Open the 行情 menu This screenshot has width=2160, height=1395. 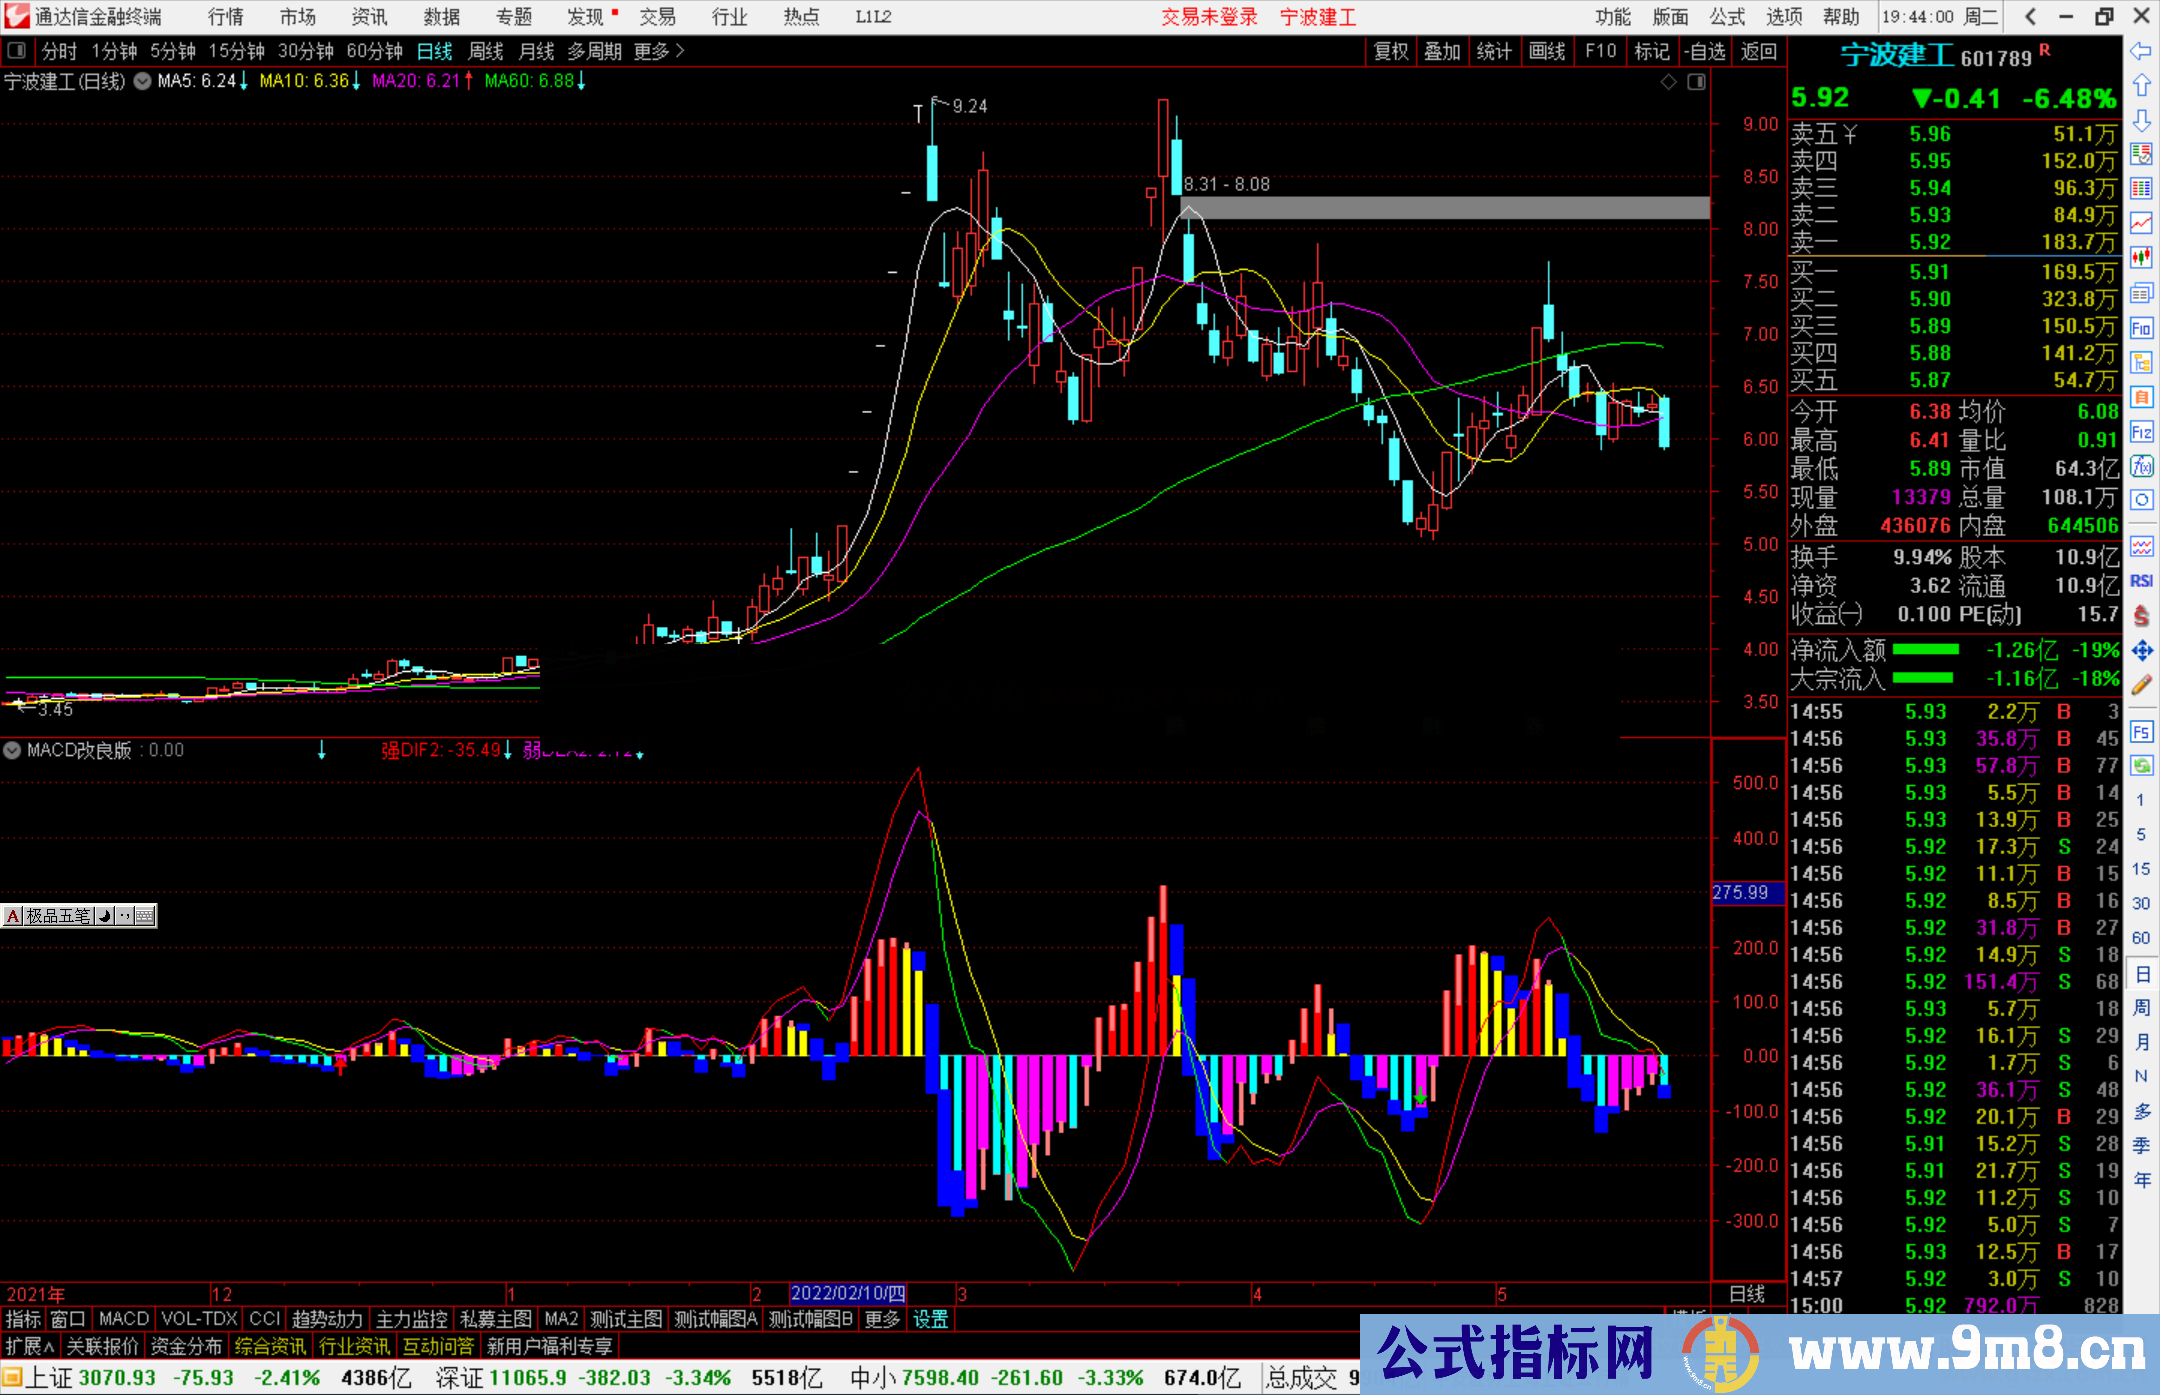(225, 17)
